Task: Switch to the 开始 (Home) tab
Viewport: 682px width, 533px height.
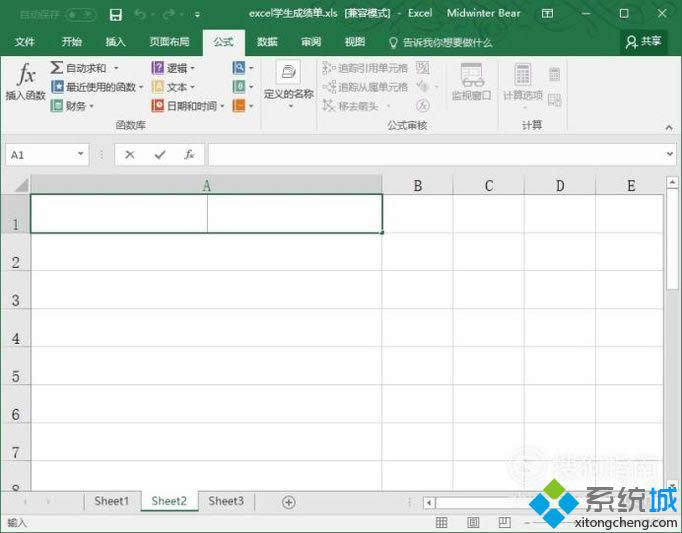Action: click(72, 42)
